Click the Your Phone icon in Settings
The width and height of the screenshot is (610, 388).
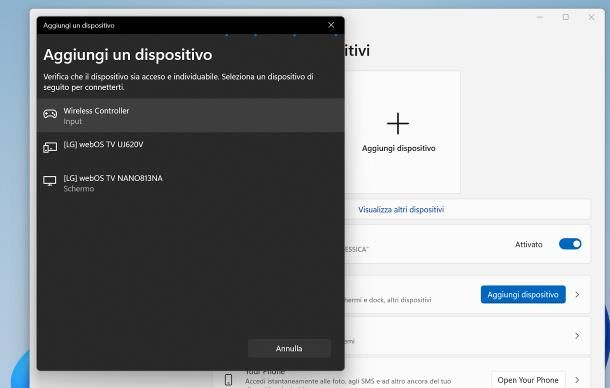pos(229,379)
